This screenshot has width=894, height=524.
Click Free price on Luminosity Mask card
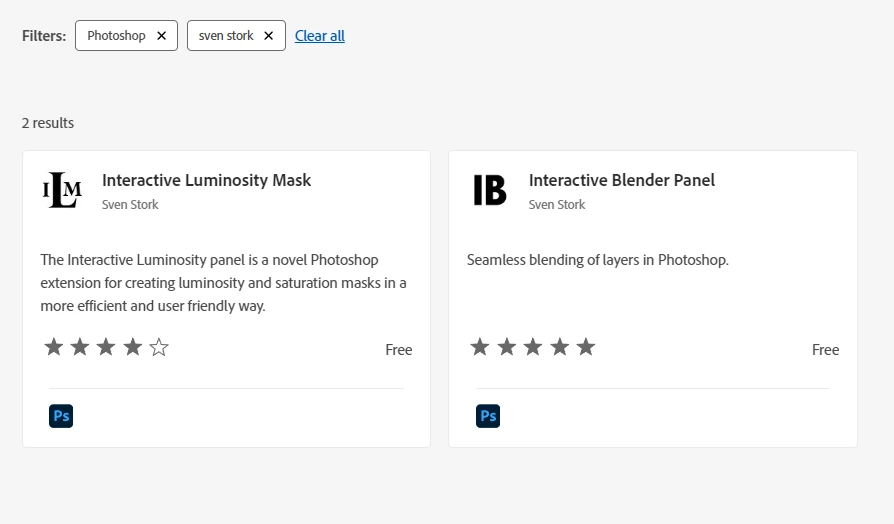[399, 350]
